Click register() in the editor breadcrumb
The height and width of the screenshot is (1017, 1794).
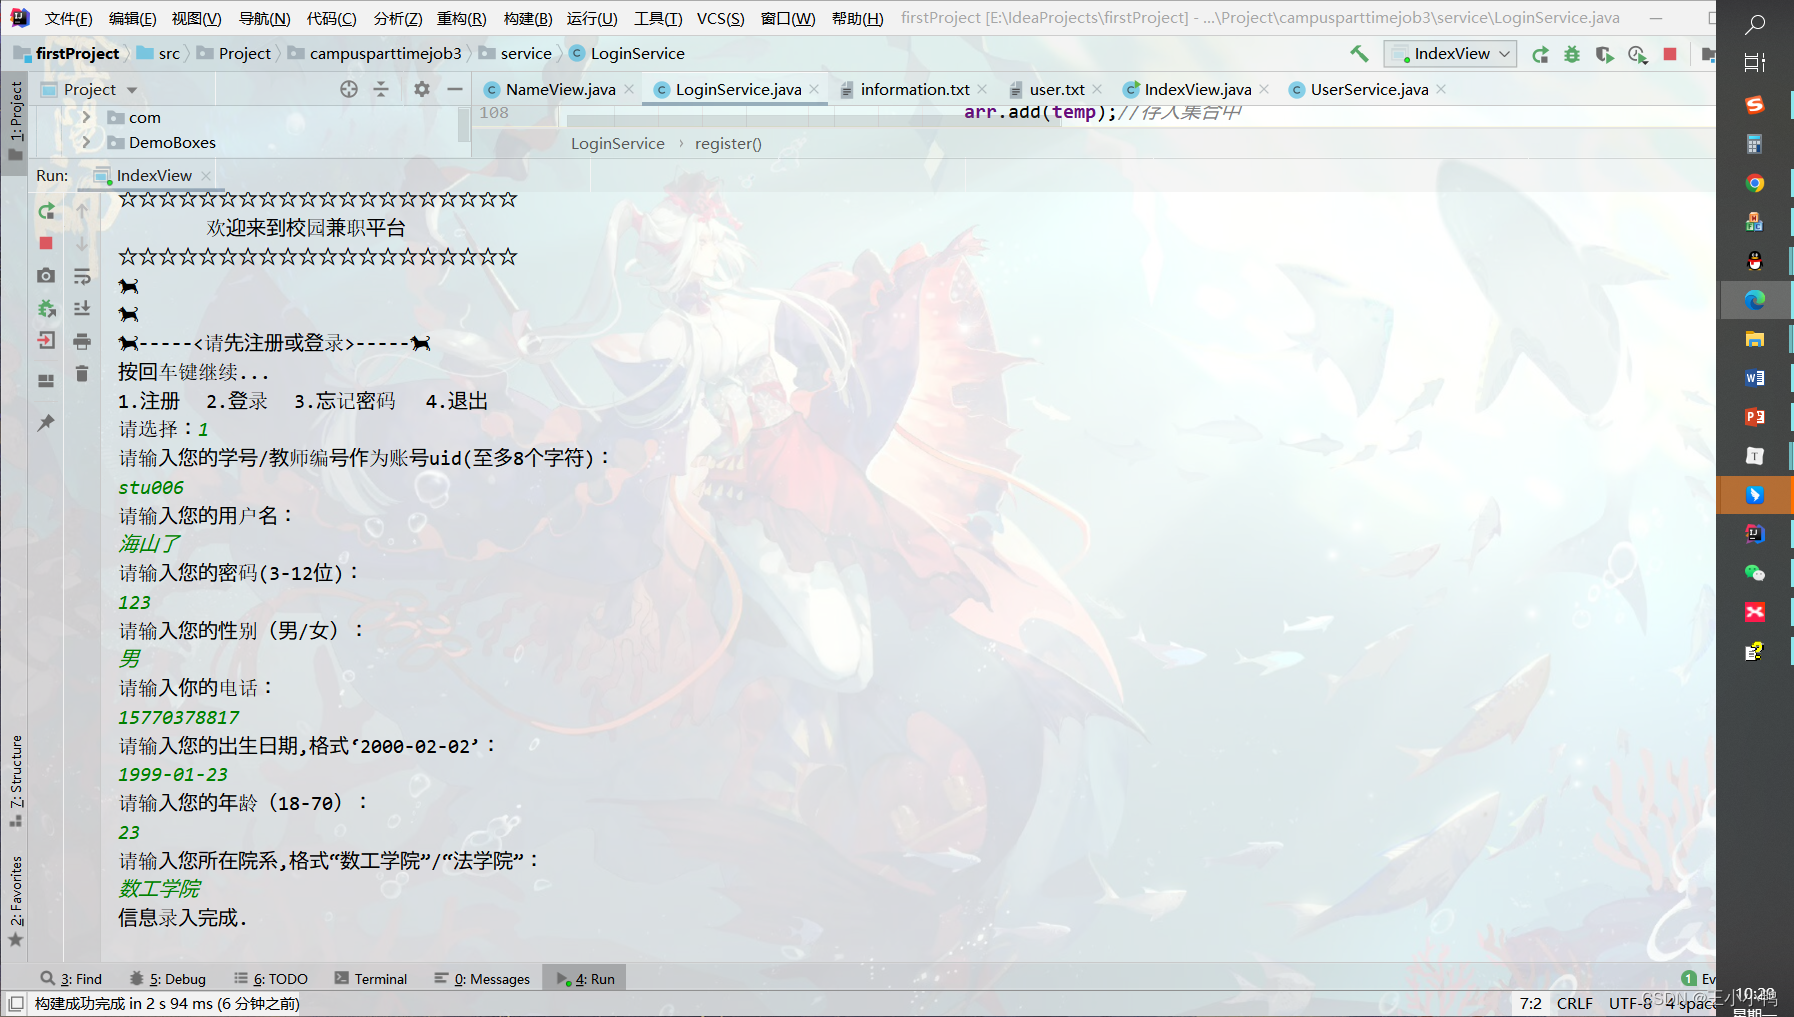[728, 143]
